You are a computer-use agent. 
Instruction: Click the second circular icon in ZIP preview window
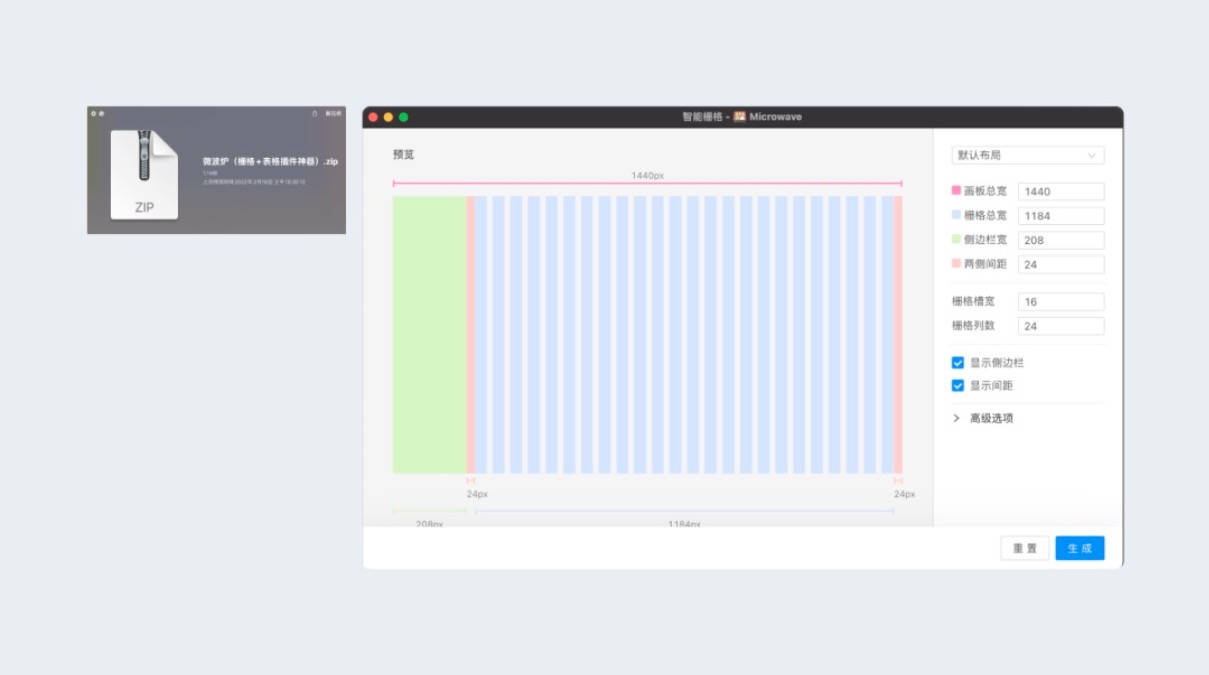click(x=102, y=113)
